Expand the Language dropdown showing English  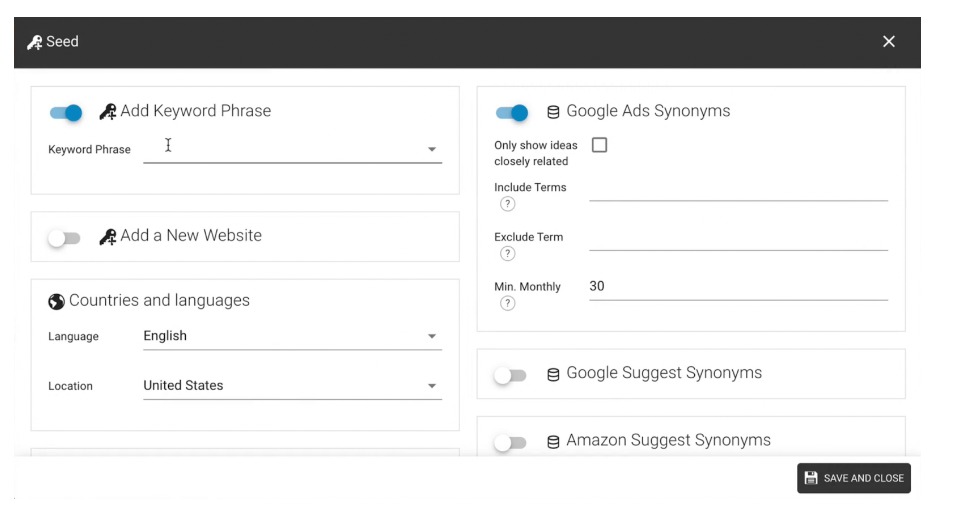[x=431, y=337]
